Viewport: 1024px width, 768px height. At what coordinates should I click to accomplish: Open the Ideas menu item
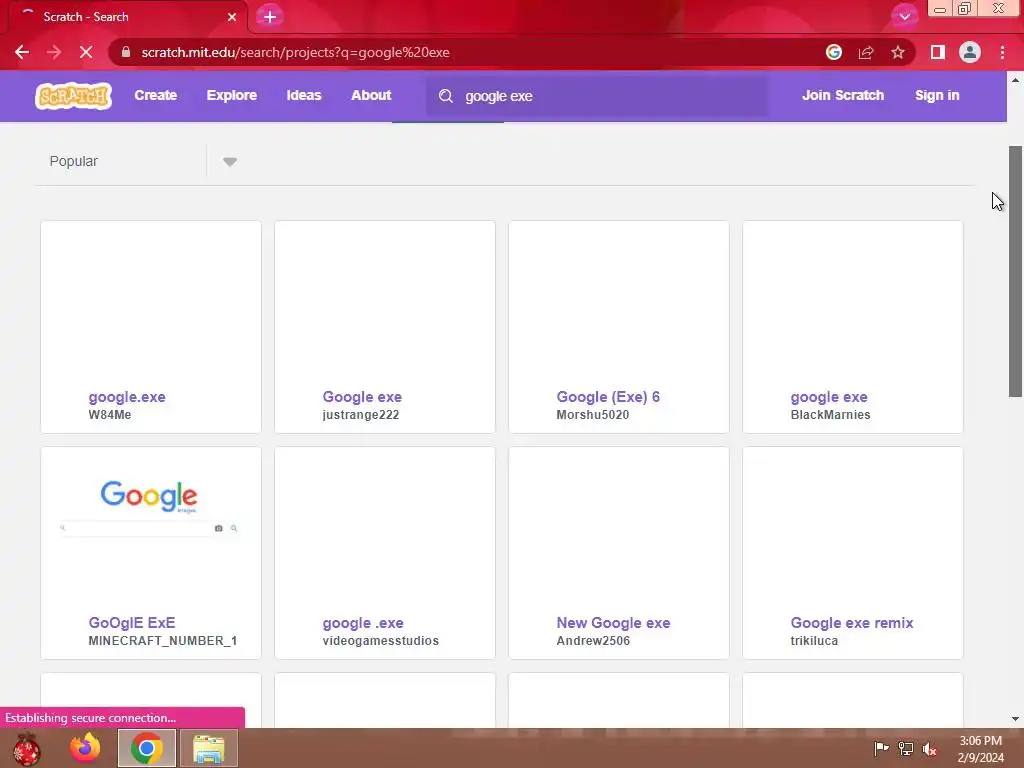pos(304,95)
